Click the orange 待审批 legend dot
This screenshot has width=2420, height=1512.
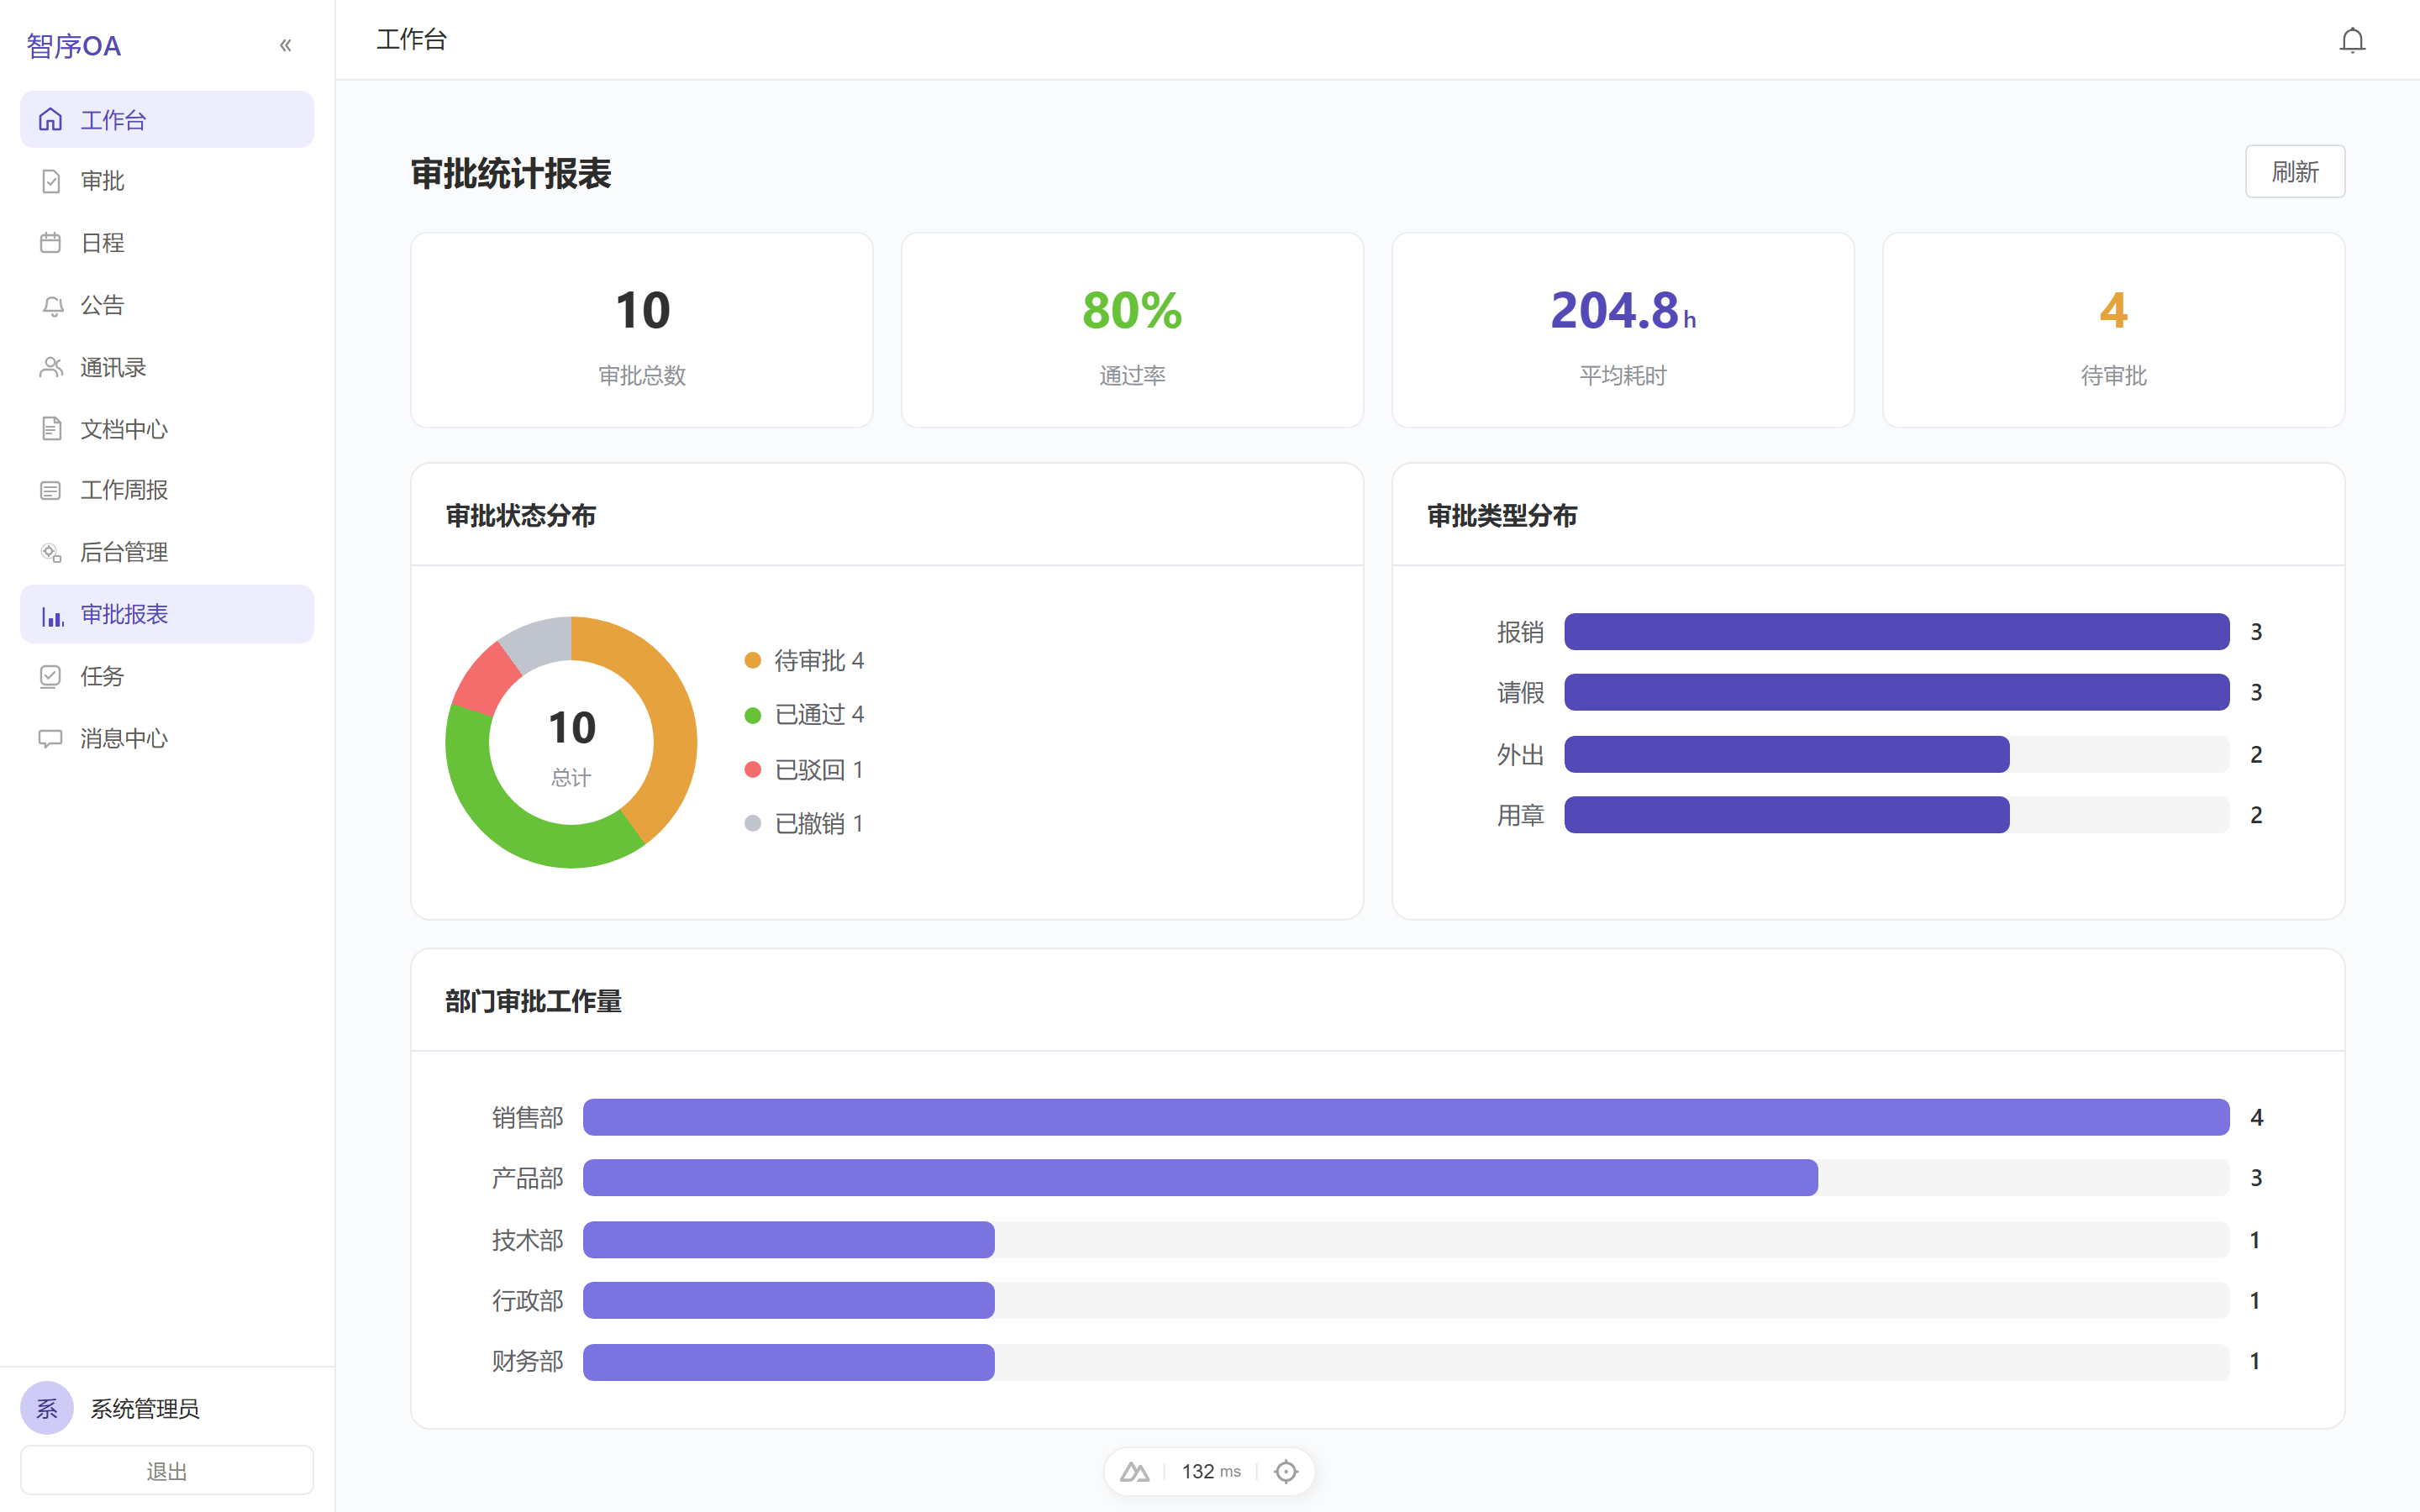[753, 660]
